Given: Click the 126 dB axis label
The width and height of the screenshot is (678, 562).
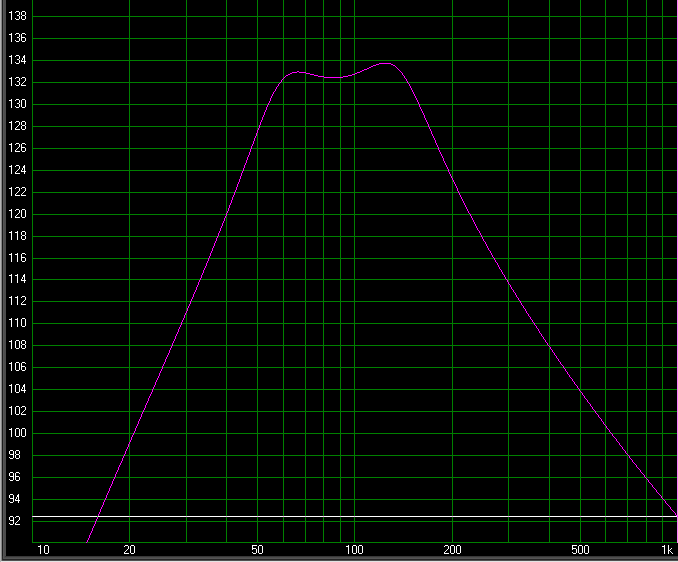Looking at the screenshot, I should click(17, 148).
